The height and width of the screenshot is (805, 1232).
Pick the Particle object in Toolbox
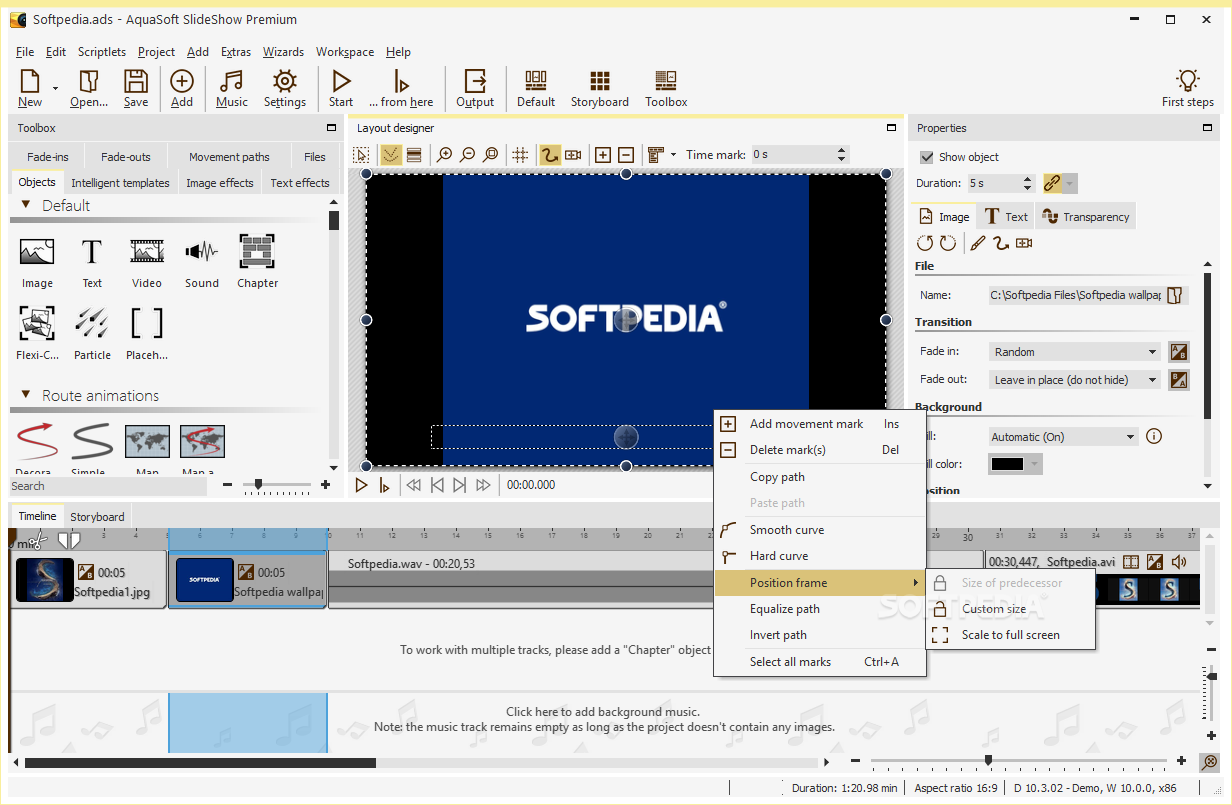click(92, 334)
